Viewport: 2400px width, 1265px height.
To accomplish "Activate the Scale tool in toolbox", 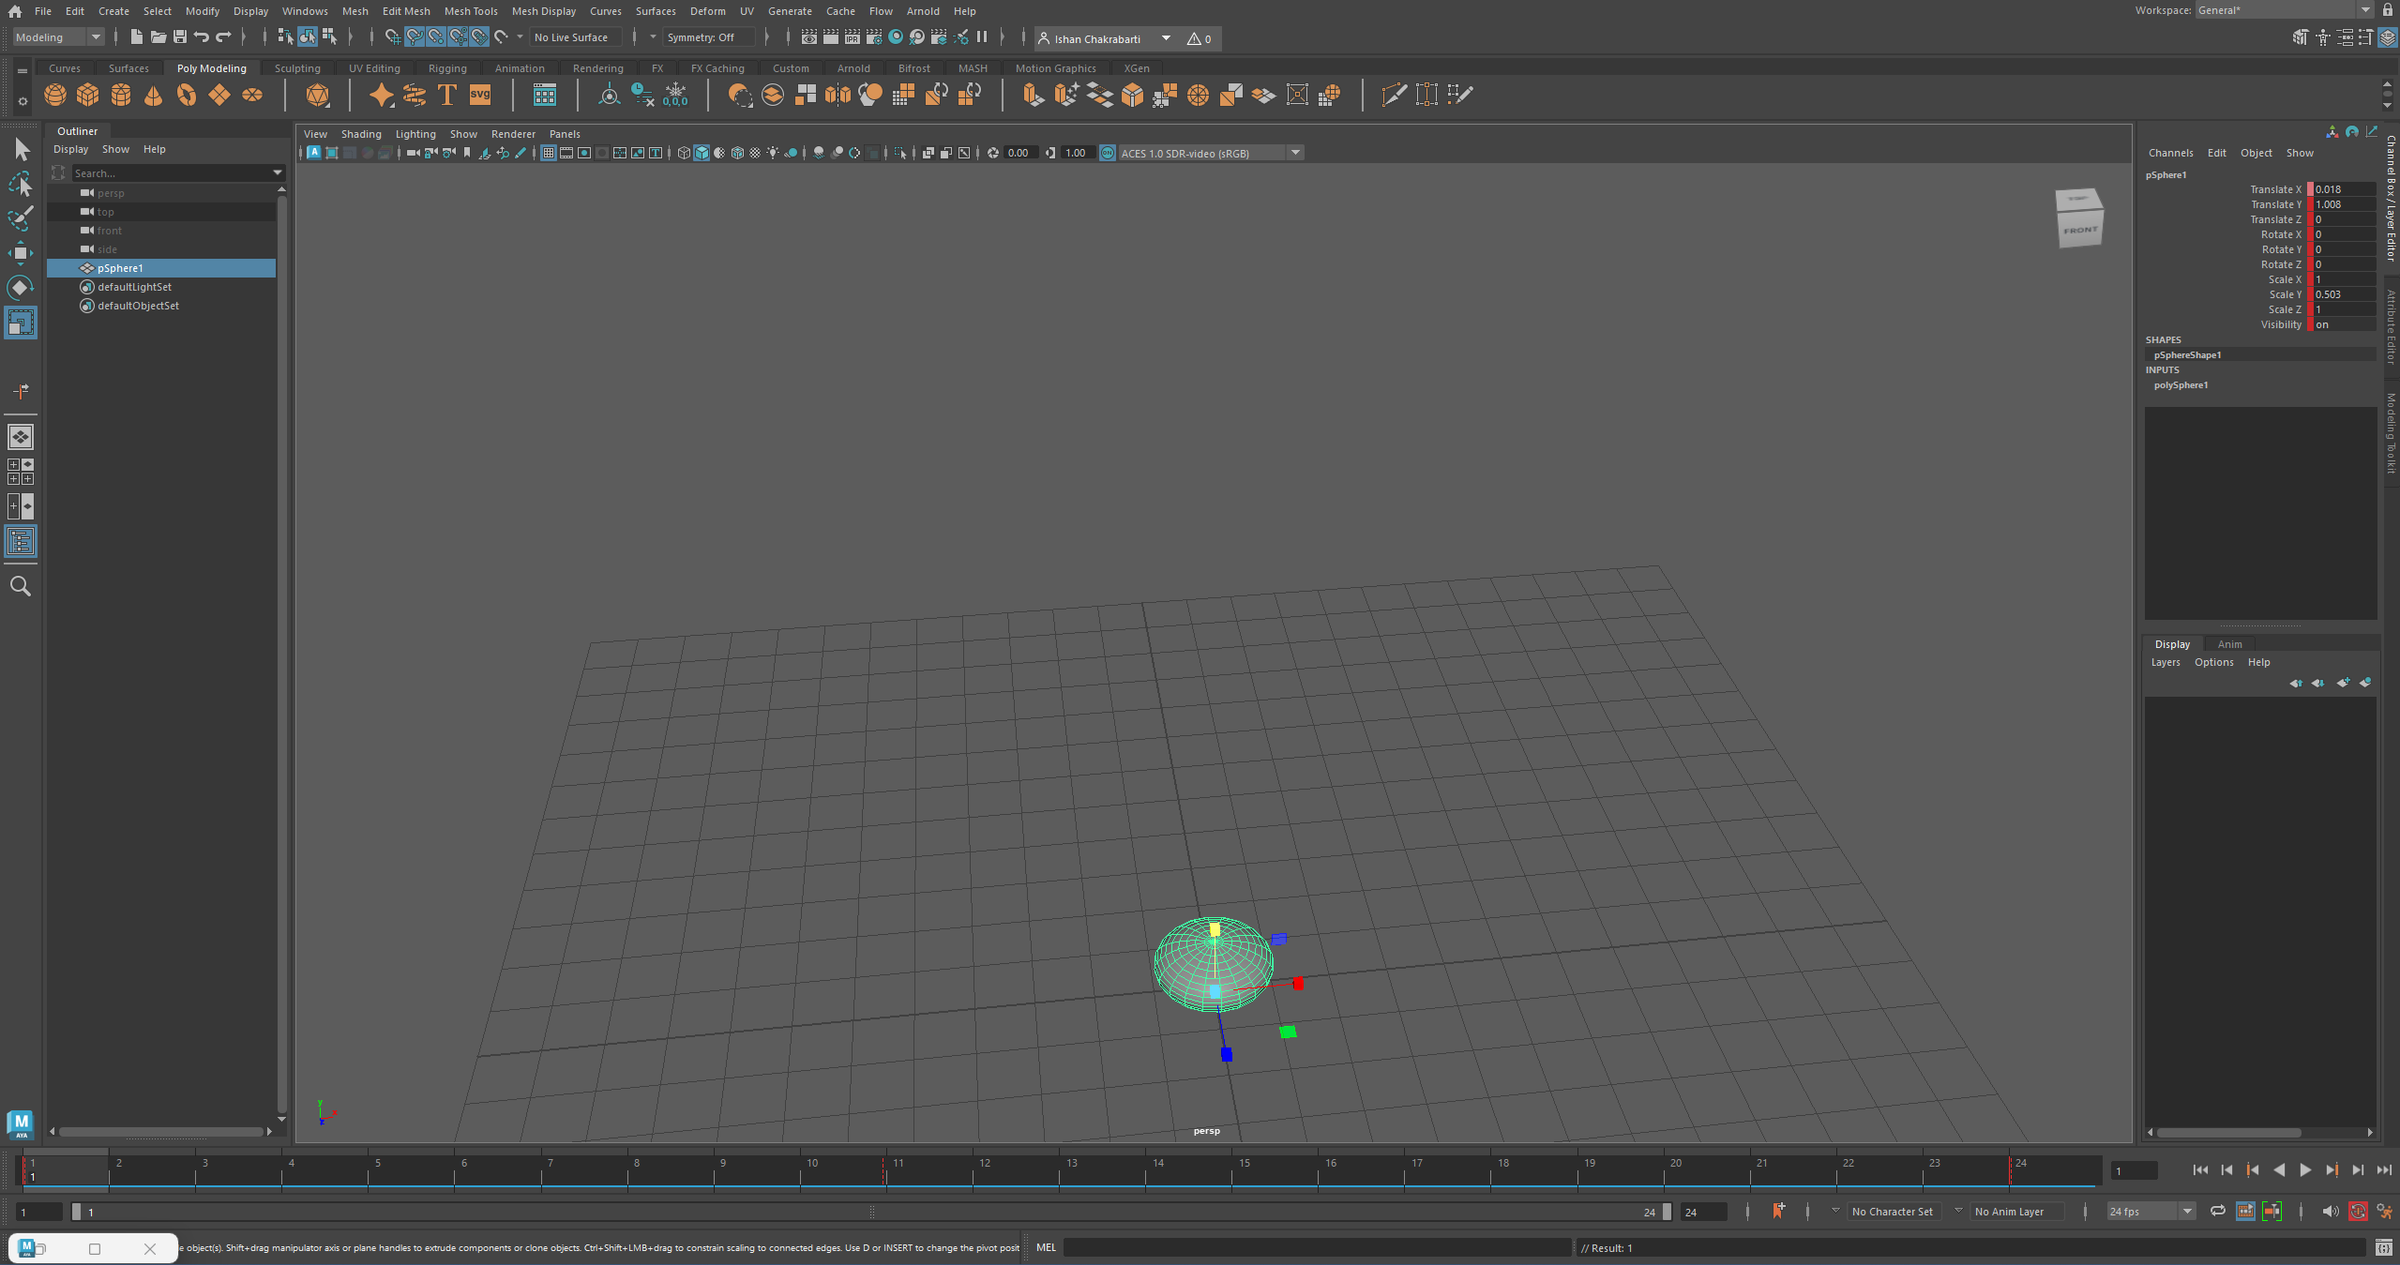I will (x=21, y=322).
